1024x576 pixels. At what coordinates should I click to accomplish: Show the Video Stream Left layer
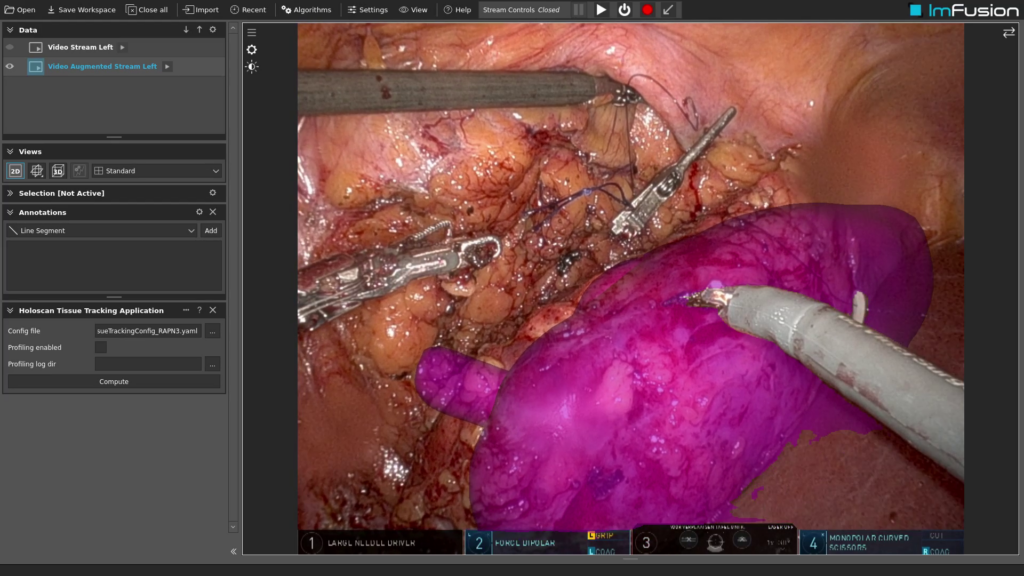(10, 47)
